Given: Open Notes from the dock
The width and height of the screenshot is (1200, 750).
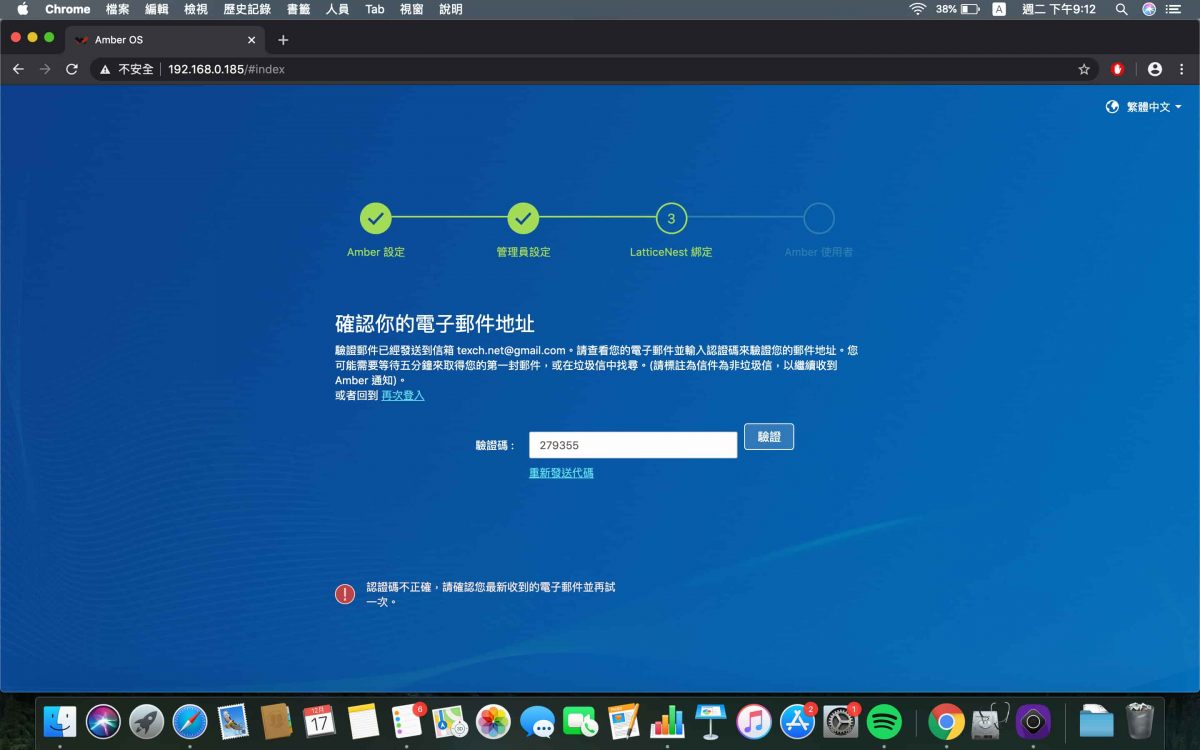Looking at the screenshot, I should 362,721.
